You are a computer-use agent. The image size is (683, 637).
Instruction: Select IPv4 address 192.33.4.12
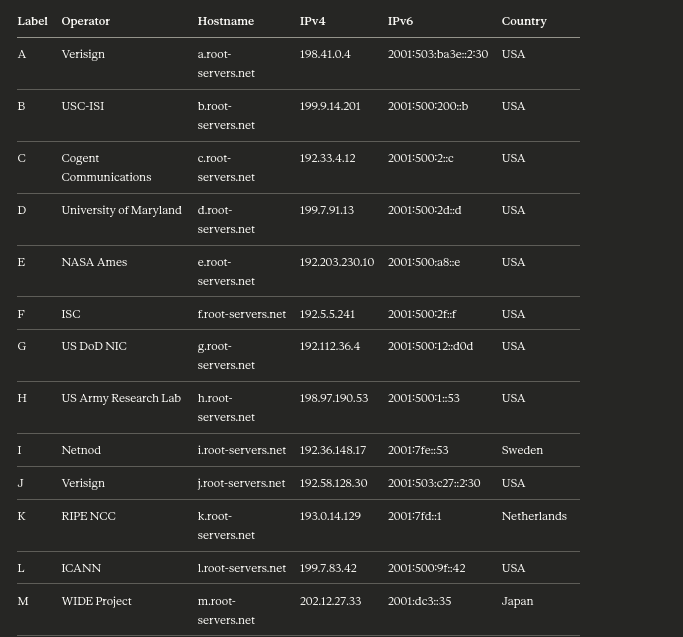[328, 158]
